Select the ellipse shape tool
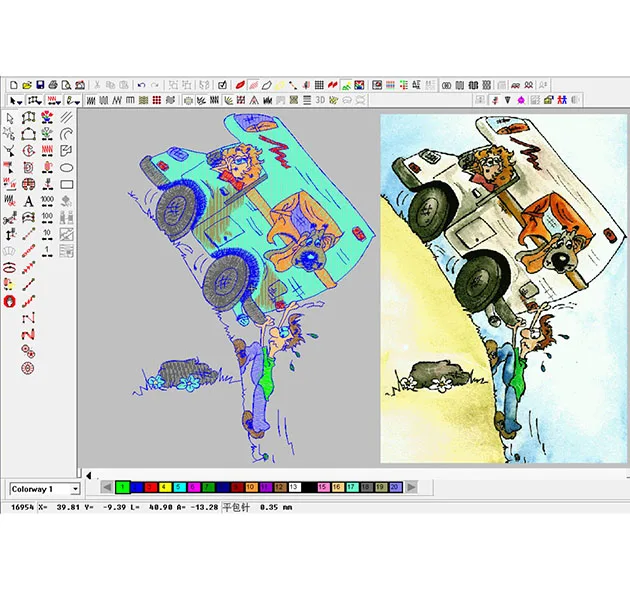 [x=67, y=168]
